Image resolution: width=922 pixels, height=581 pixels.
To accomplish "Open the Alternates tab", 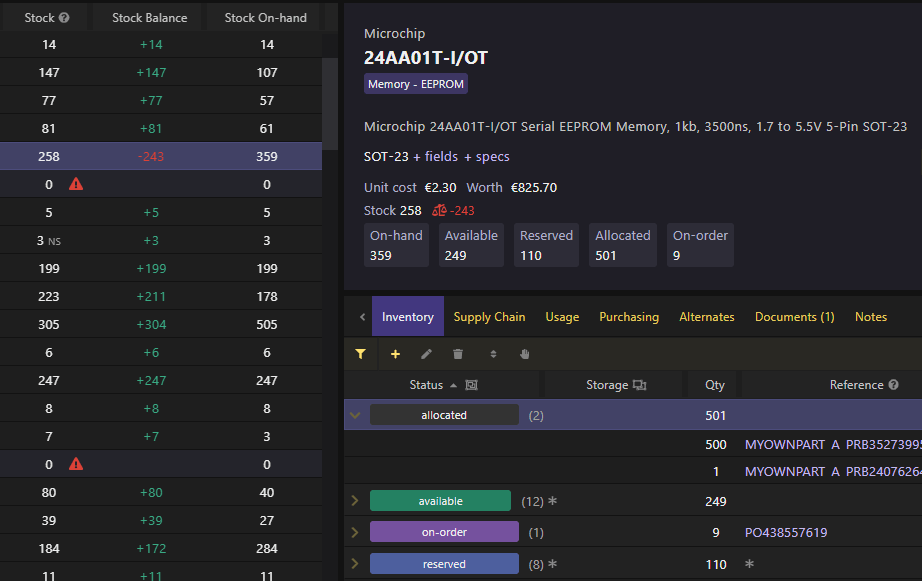I will click(707, 316).
